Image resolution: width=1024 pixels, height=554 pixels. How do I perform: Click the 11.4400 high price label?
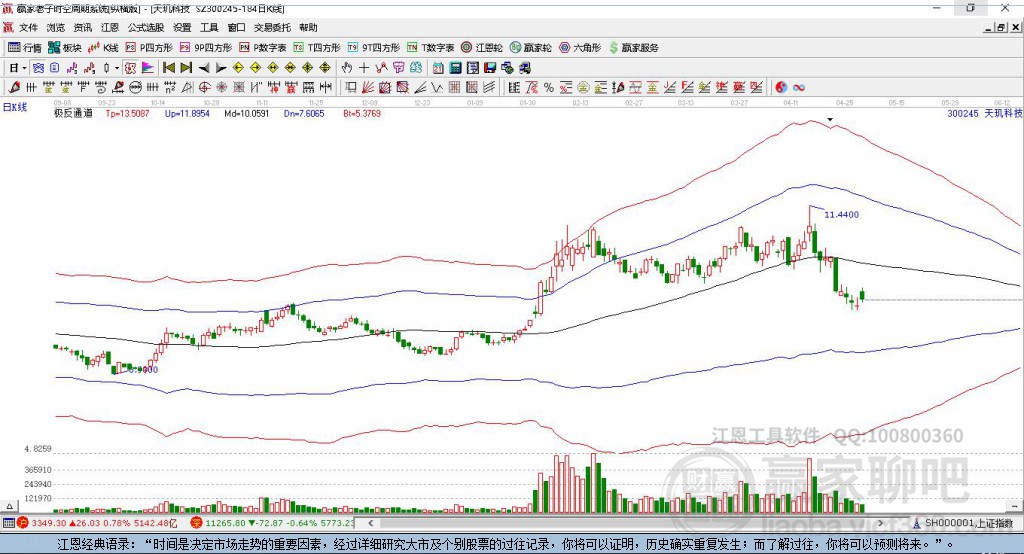click(x=842, y=215)
